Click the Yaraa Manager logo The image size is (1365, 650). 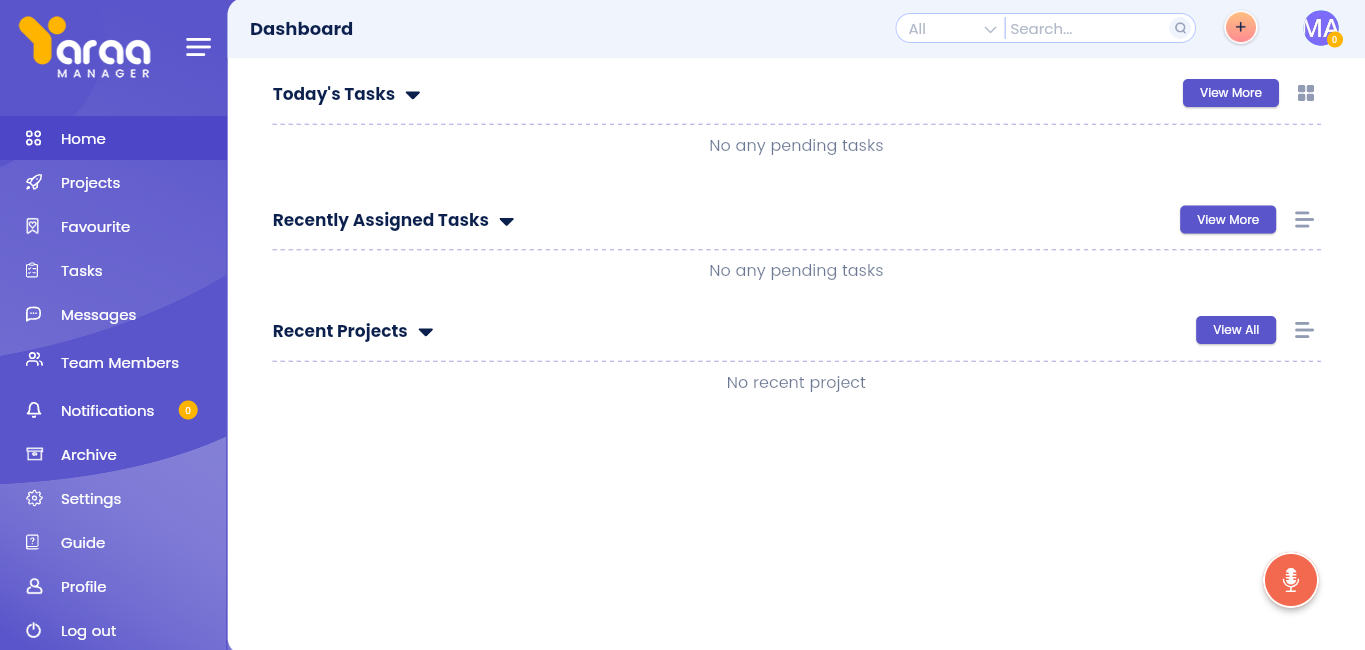point(85,46)
